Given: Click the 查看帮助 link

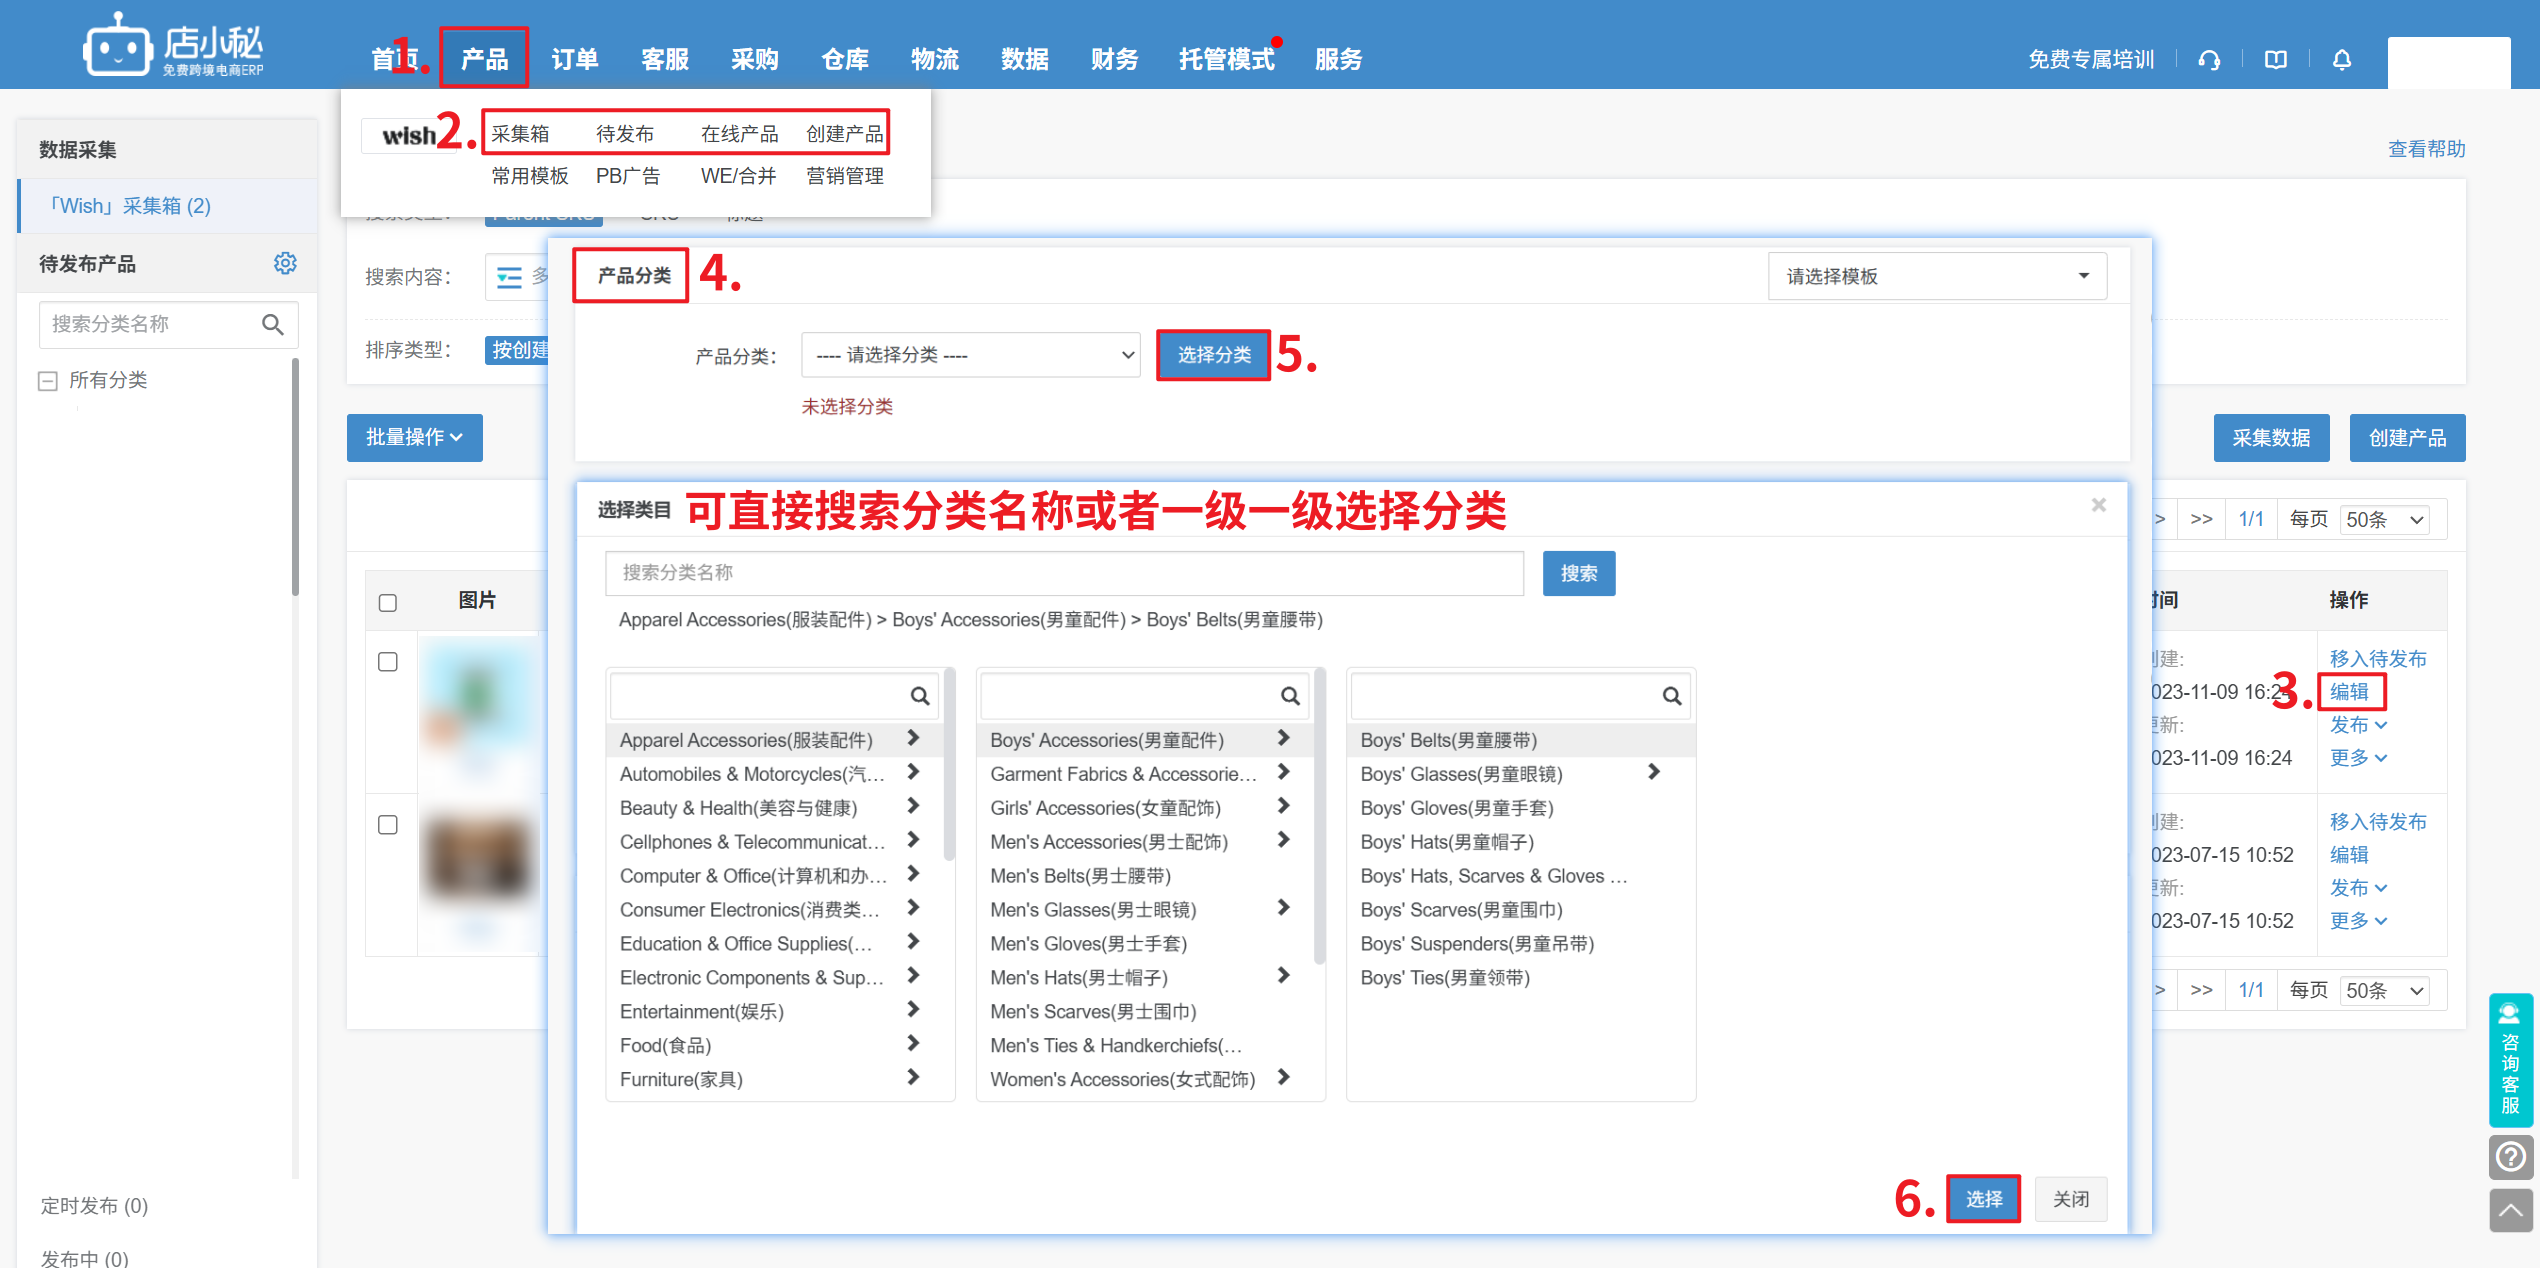Looking at the screenshot, I should tap(2426, 149).
